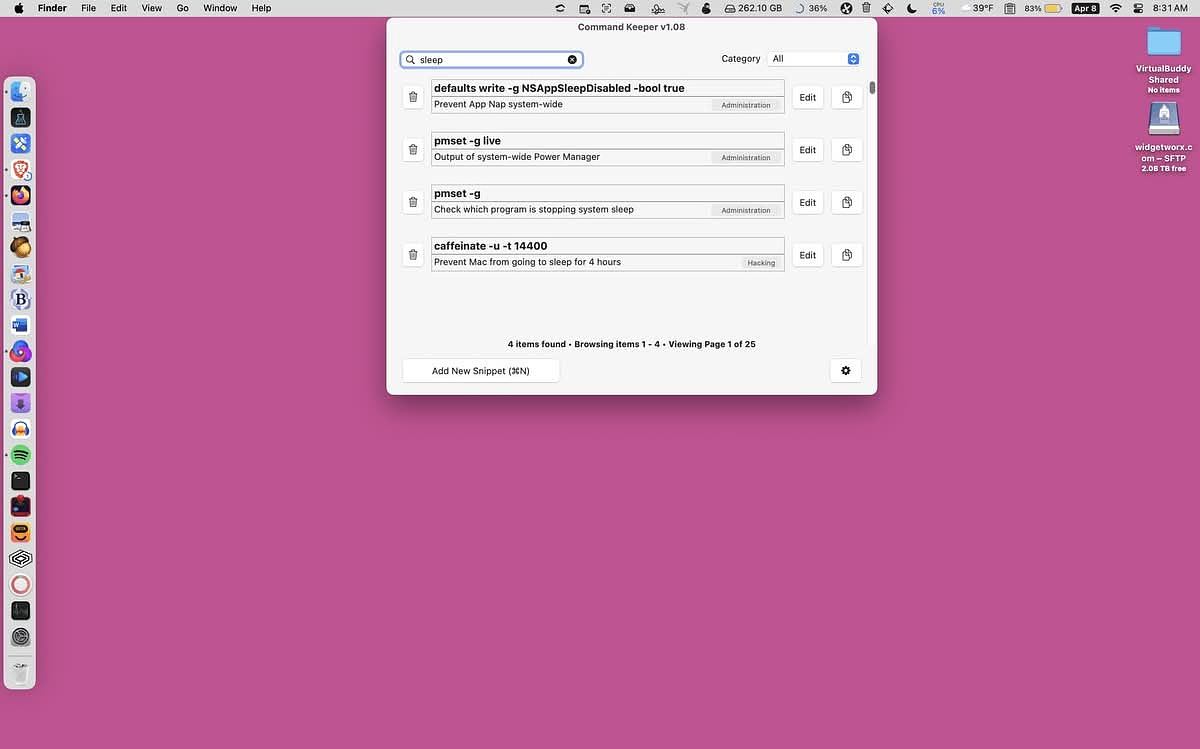Click the snippet list scrollbar
Screen dimensions: 1200x749
click(x=872, y=87)
